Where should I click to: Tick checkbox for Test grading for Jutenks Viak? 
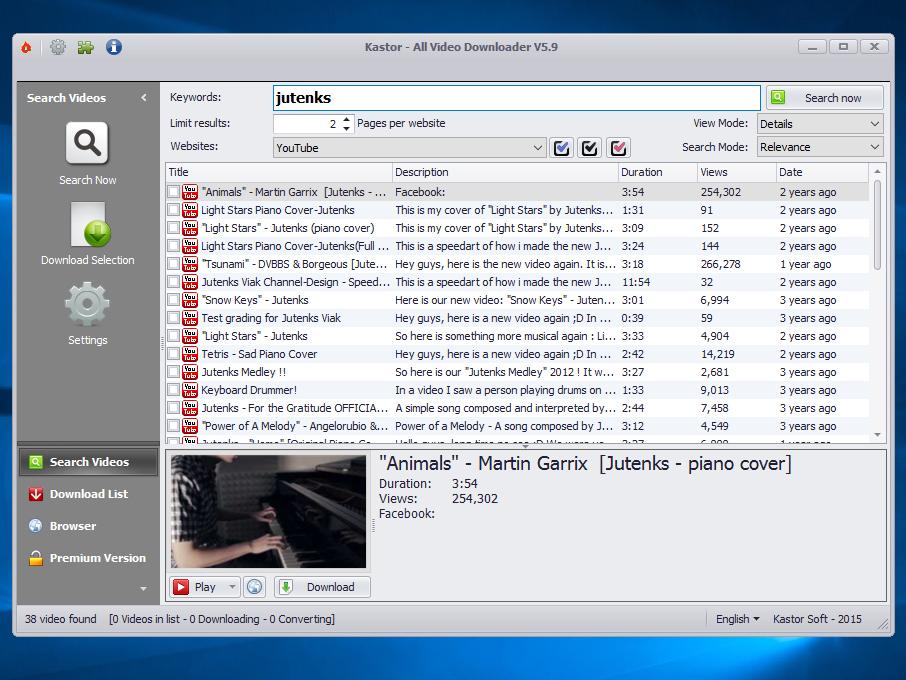[173, 318]
